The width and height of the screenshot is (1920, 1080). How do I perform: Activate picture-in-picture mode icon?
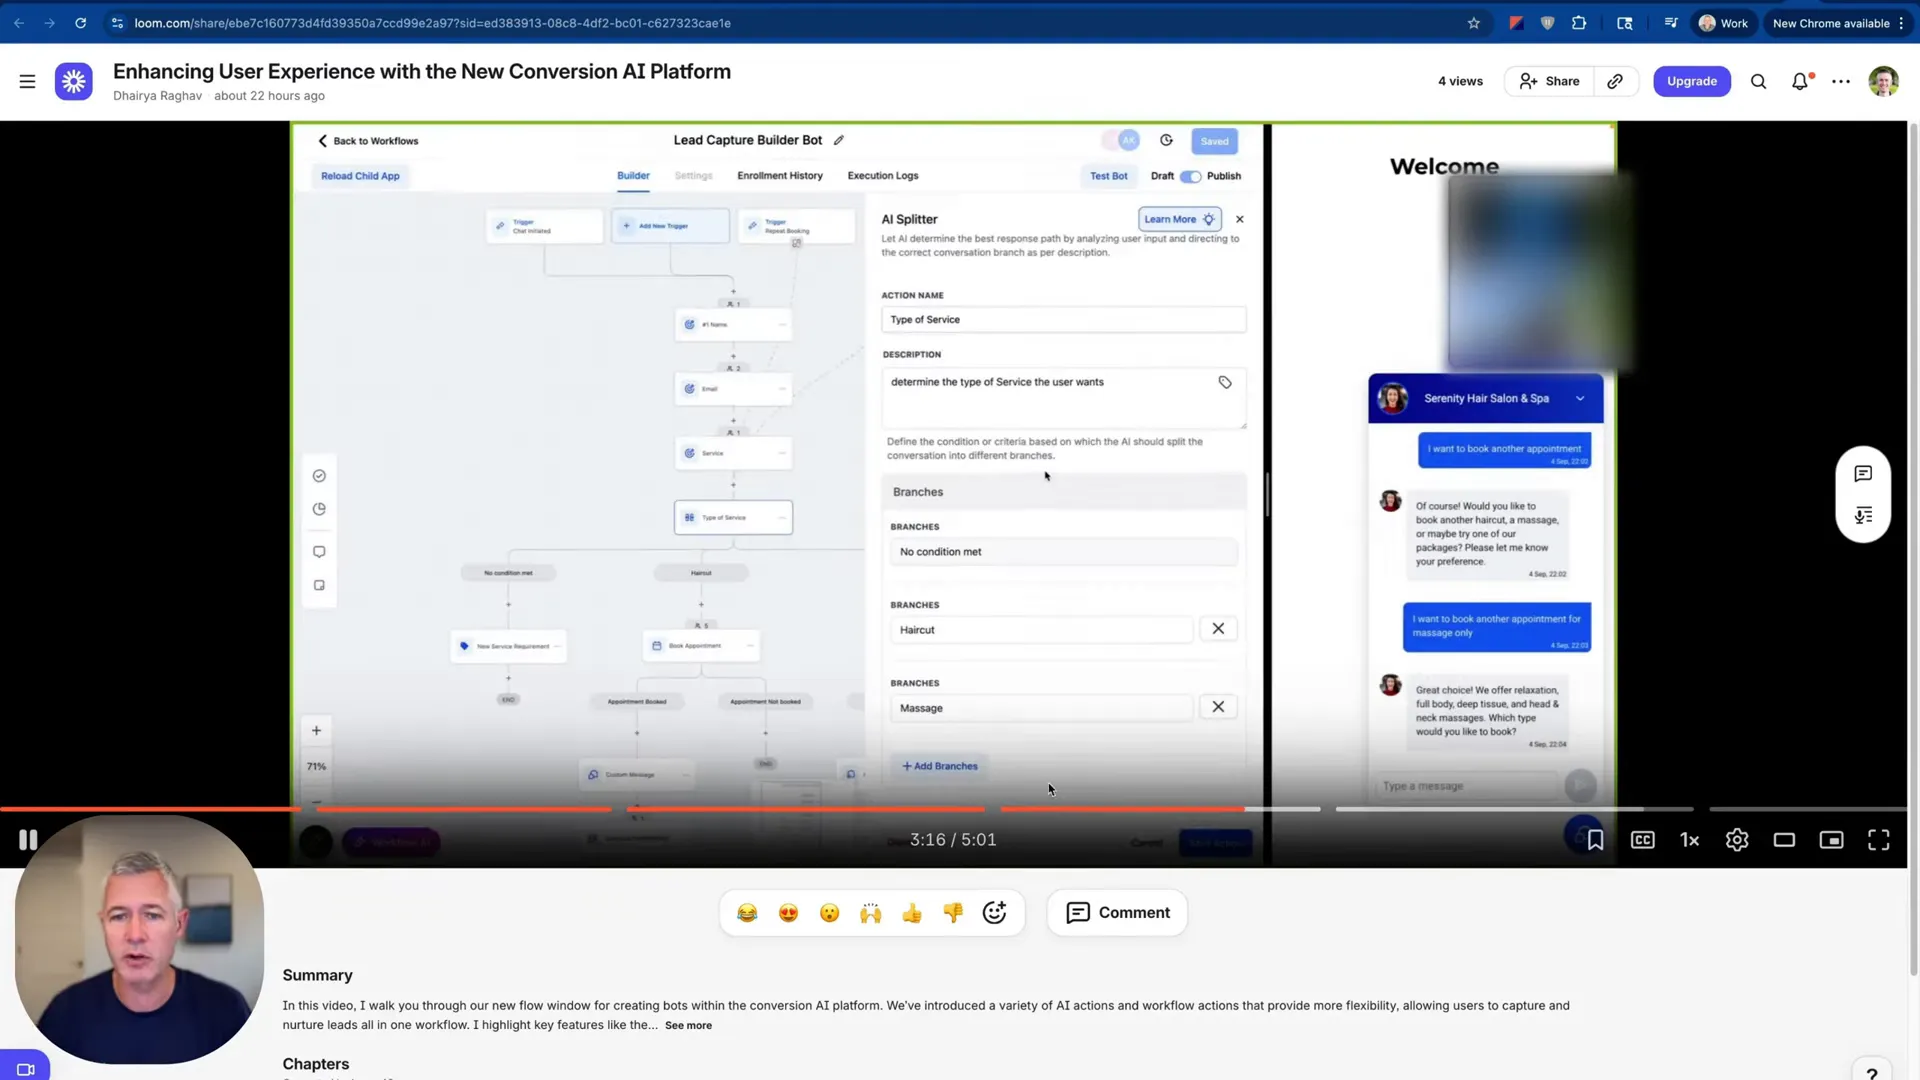pyautogui.click(x=1831, y=840)
